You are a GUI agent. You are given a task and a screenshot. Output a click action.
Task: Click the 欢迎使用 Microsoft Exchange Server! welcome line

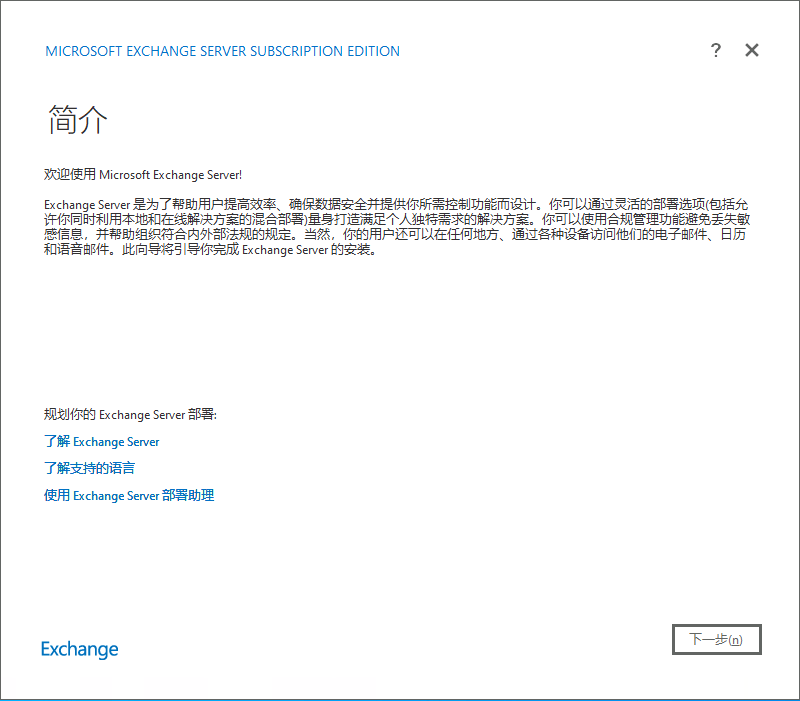coord(143,173)
